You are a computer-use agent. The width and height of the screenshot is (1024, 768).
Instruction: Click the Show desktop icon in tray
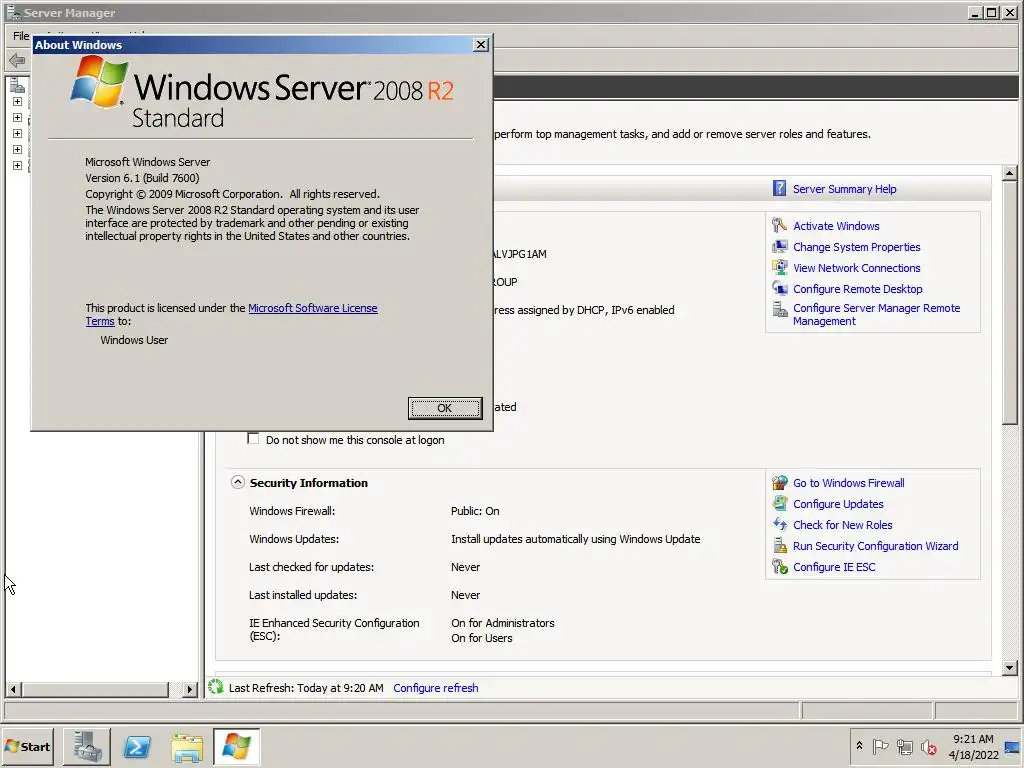pos(1012,746)
